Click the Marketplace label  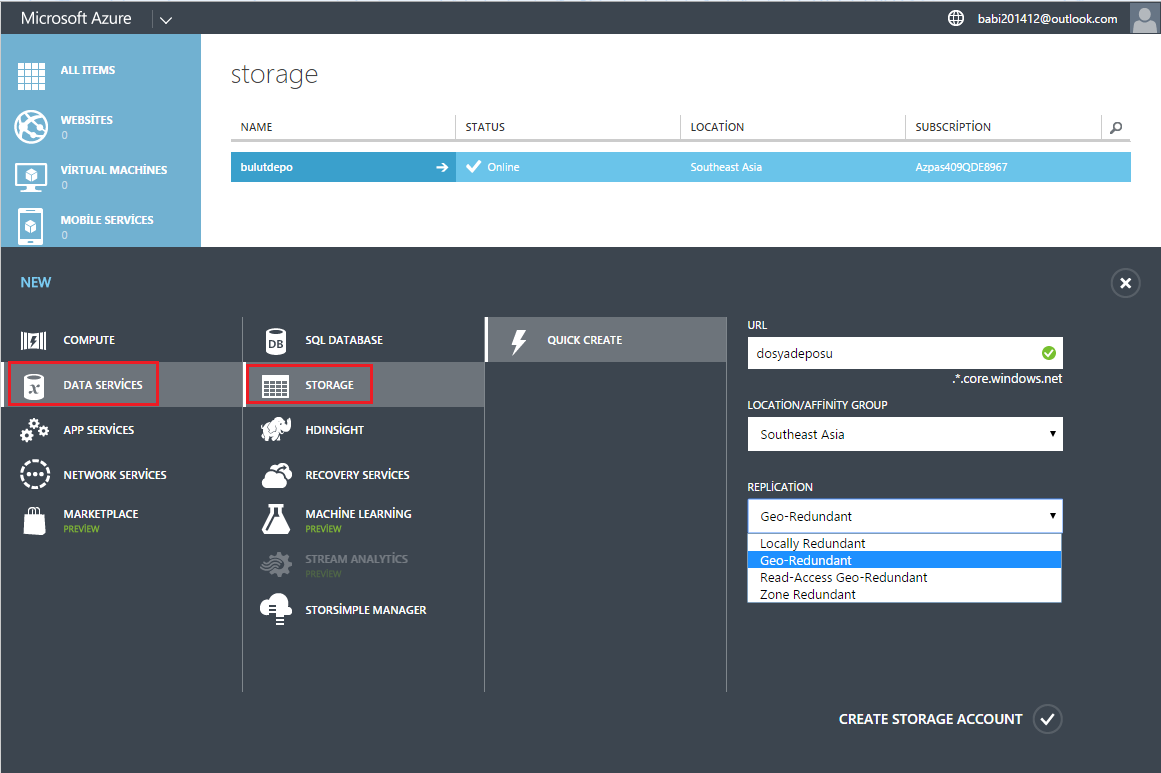[101, 514]
